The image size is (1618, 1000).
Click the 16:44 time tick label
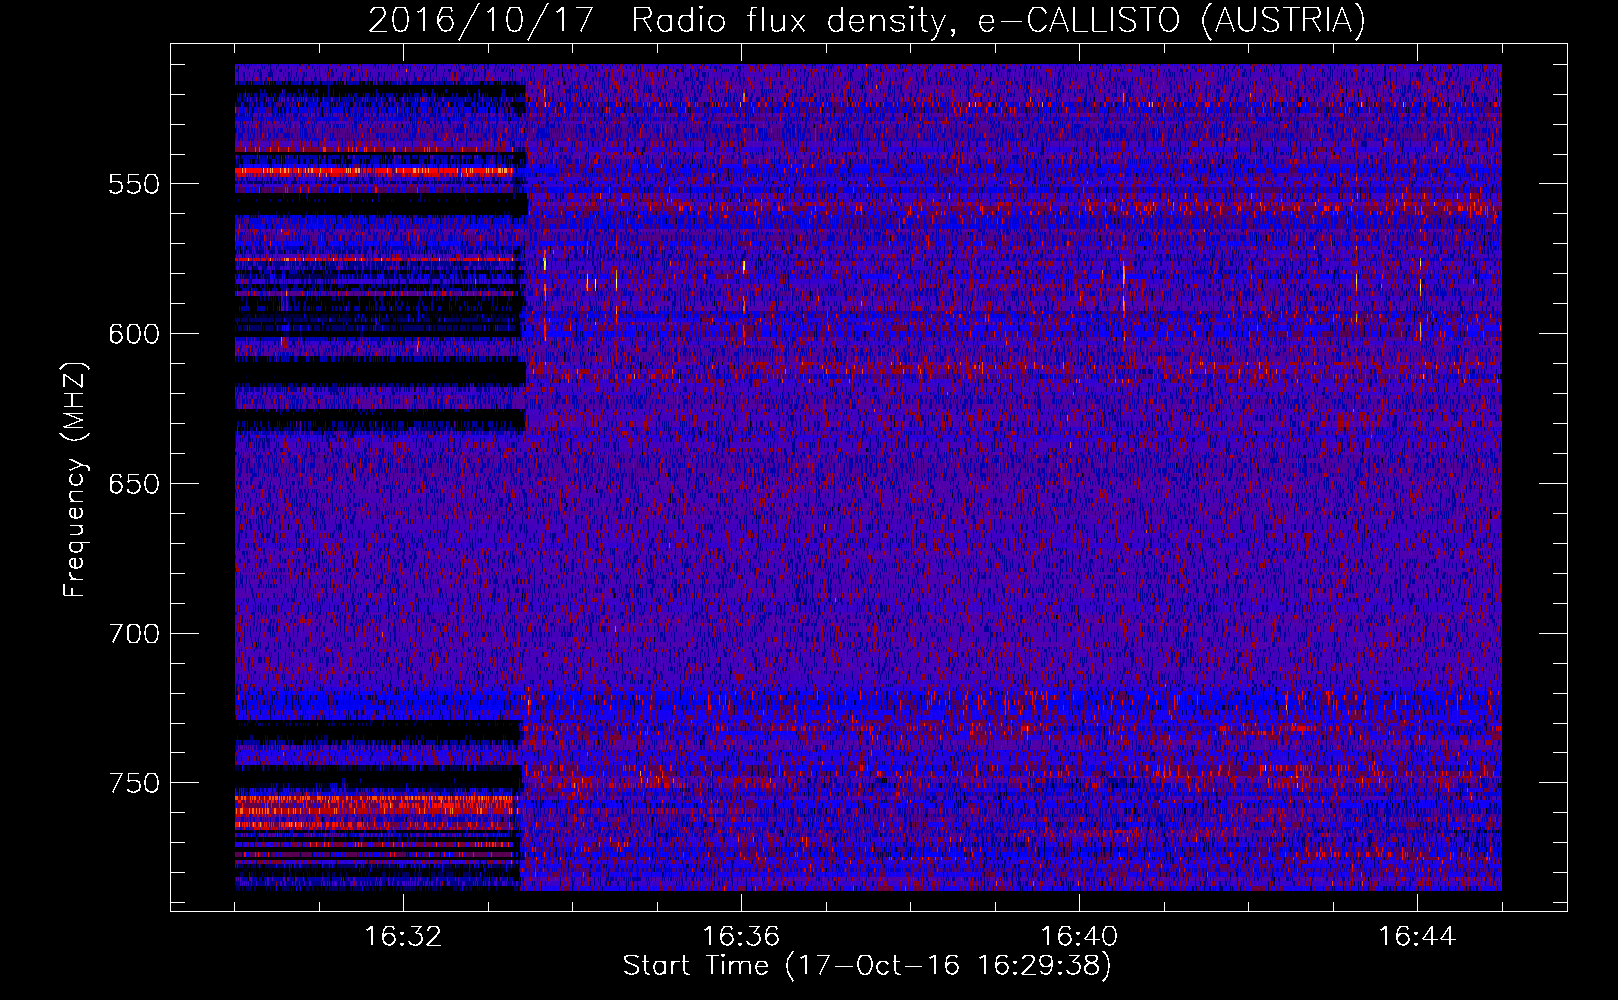click(x=1417, y=937)
